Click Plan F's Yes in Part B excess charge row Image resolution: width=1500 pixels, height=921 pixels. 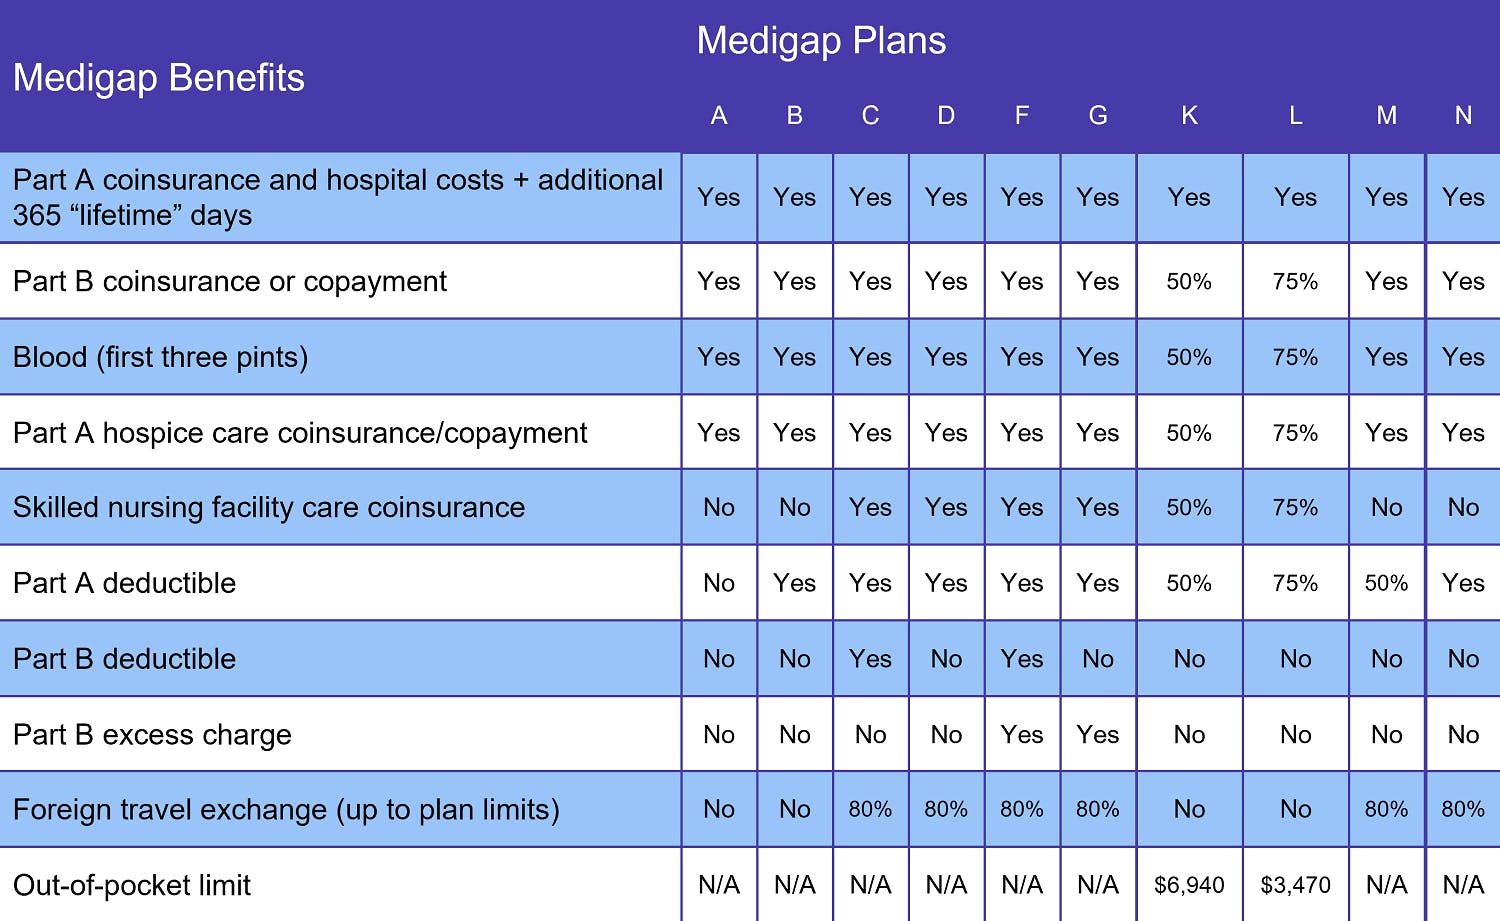[1021, 735]
